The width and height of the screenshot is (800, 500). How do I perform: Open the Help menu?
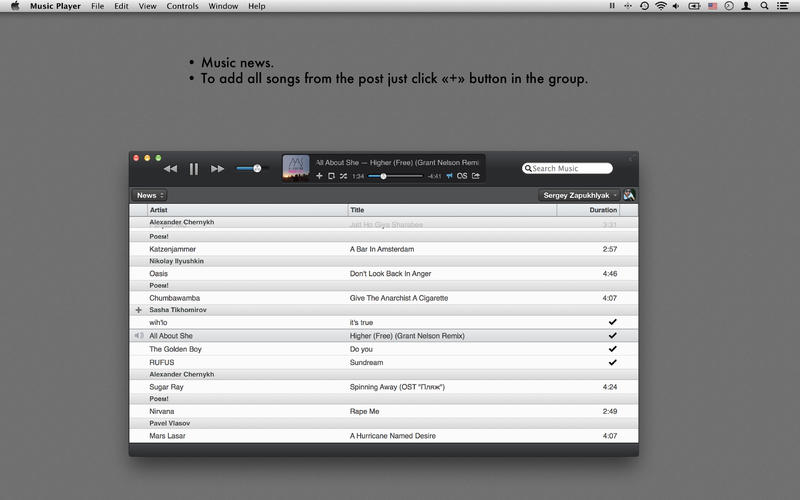[x=257, y=6]
